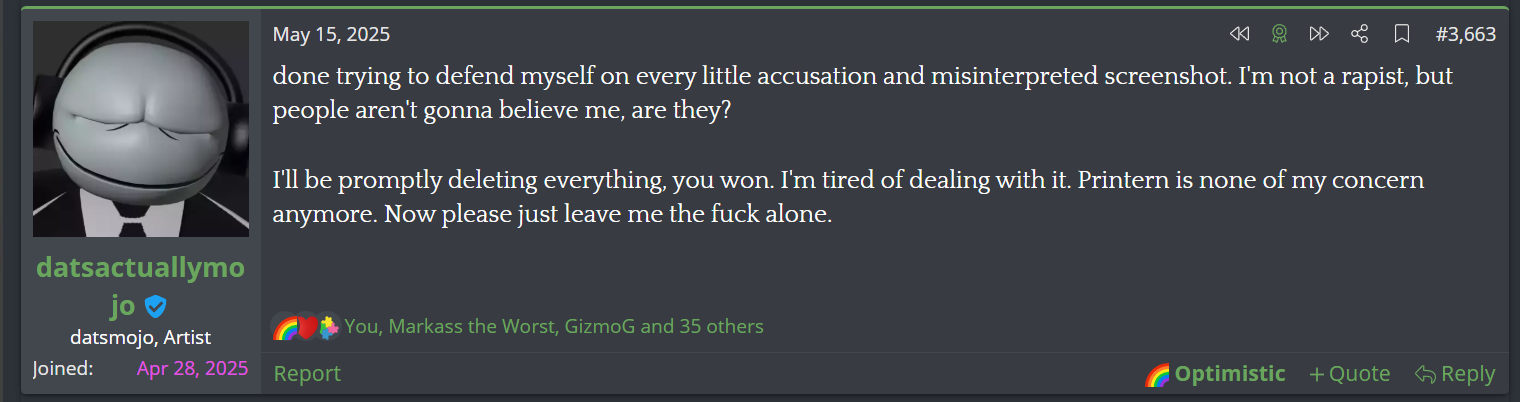Share this post via the share icon

(1359, 34)
